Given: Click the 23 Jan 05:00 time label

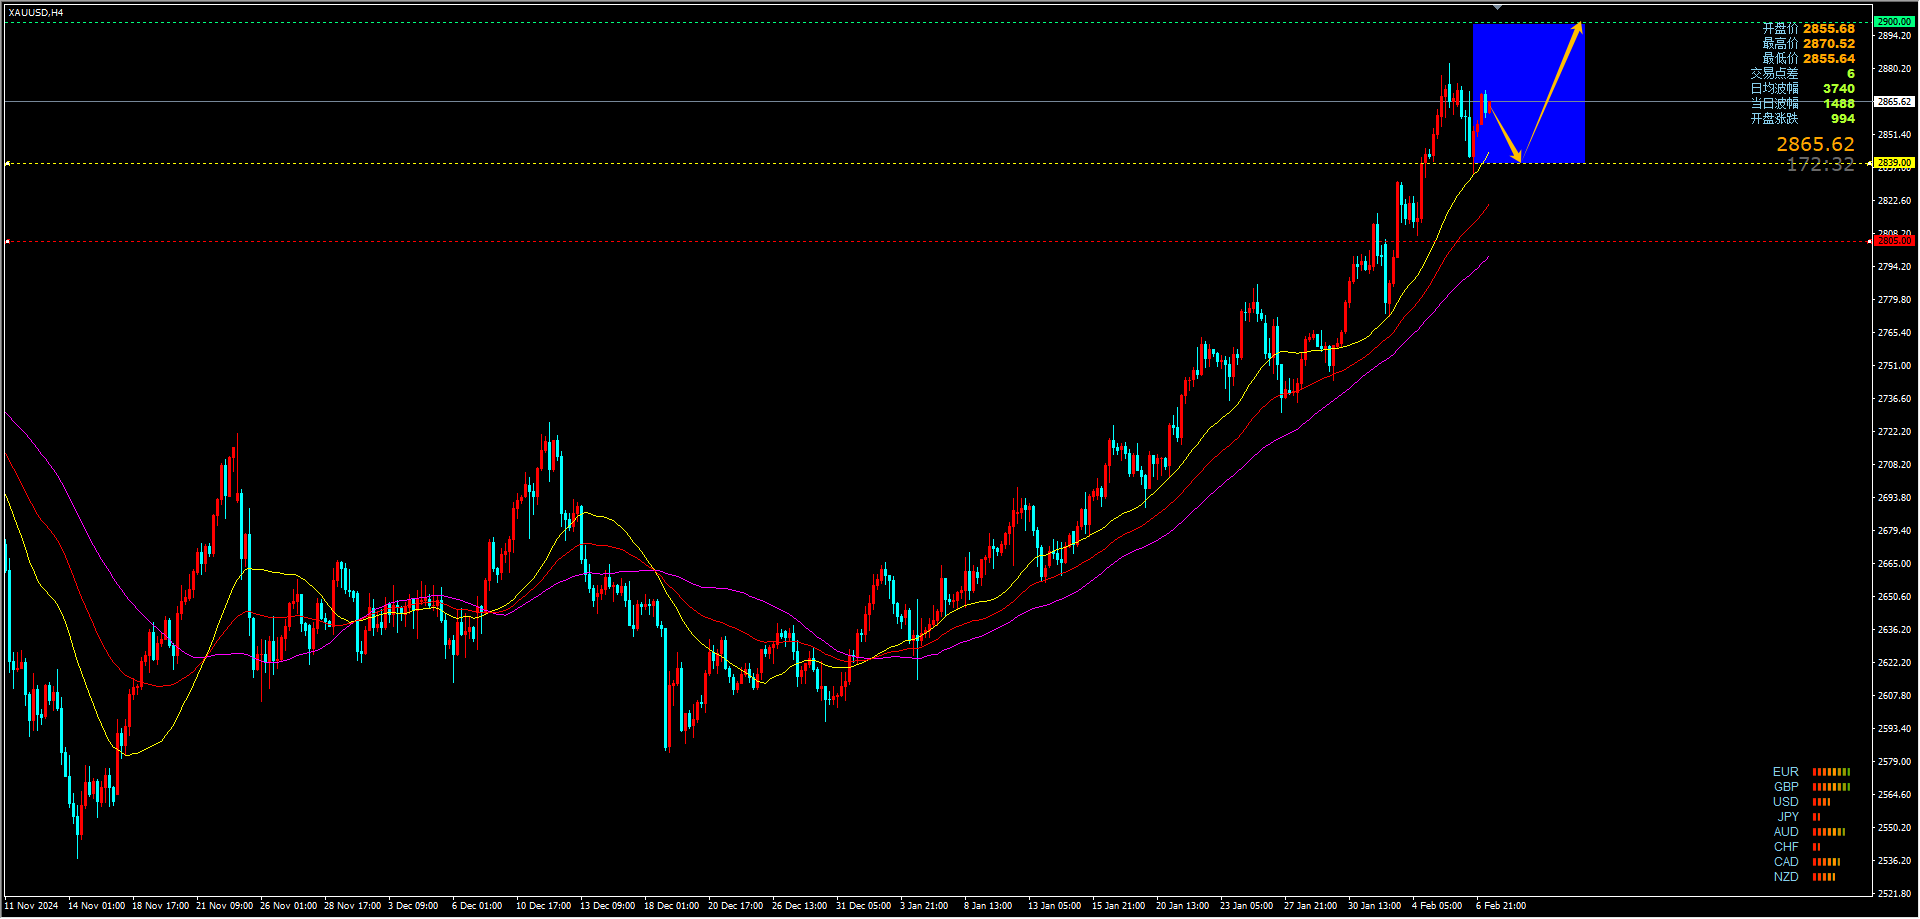Looking at the screenshot, I should click(x=1246, y=906).
